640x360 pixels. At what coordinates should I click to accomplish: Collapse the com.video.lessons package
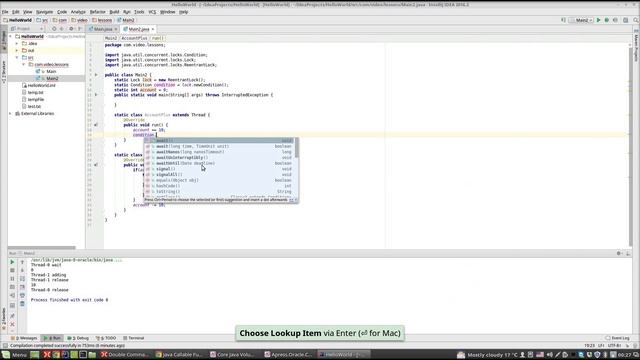click(23, 64)
